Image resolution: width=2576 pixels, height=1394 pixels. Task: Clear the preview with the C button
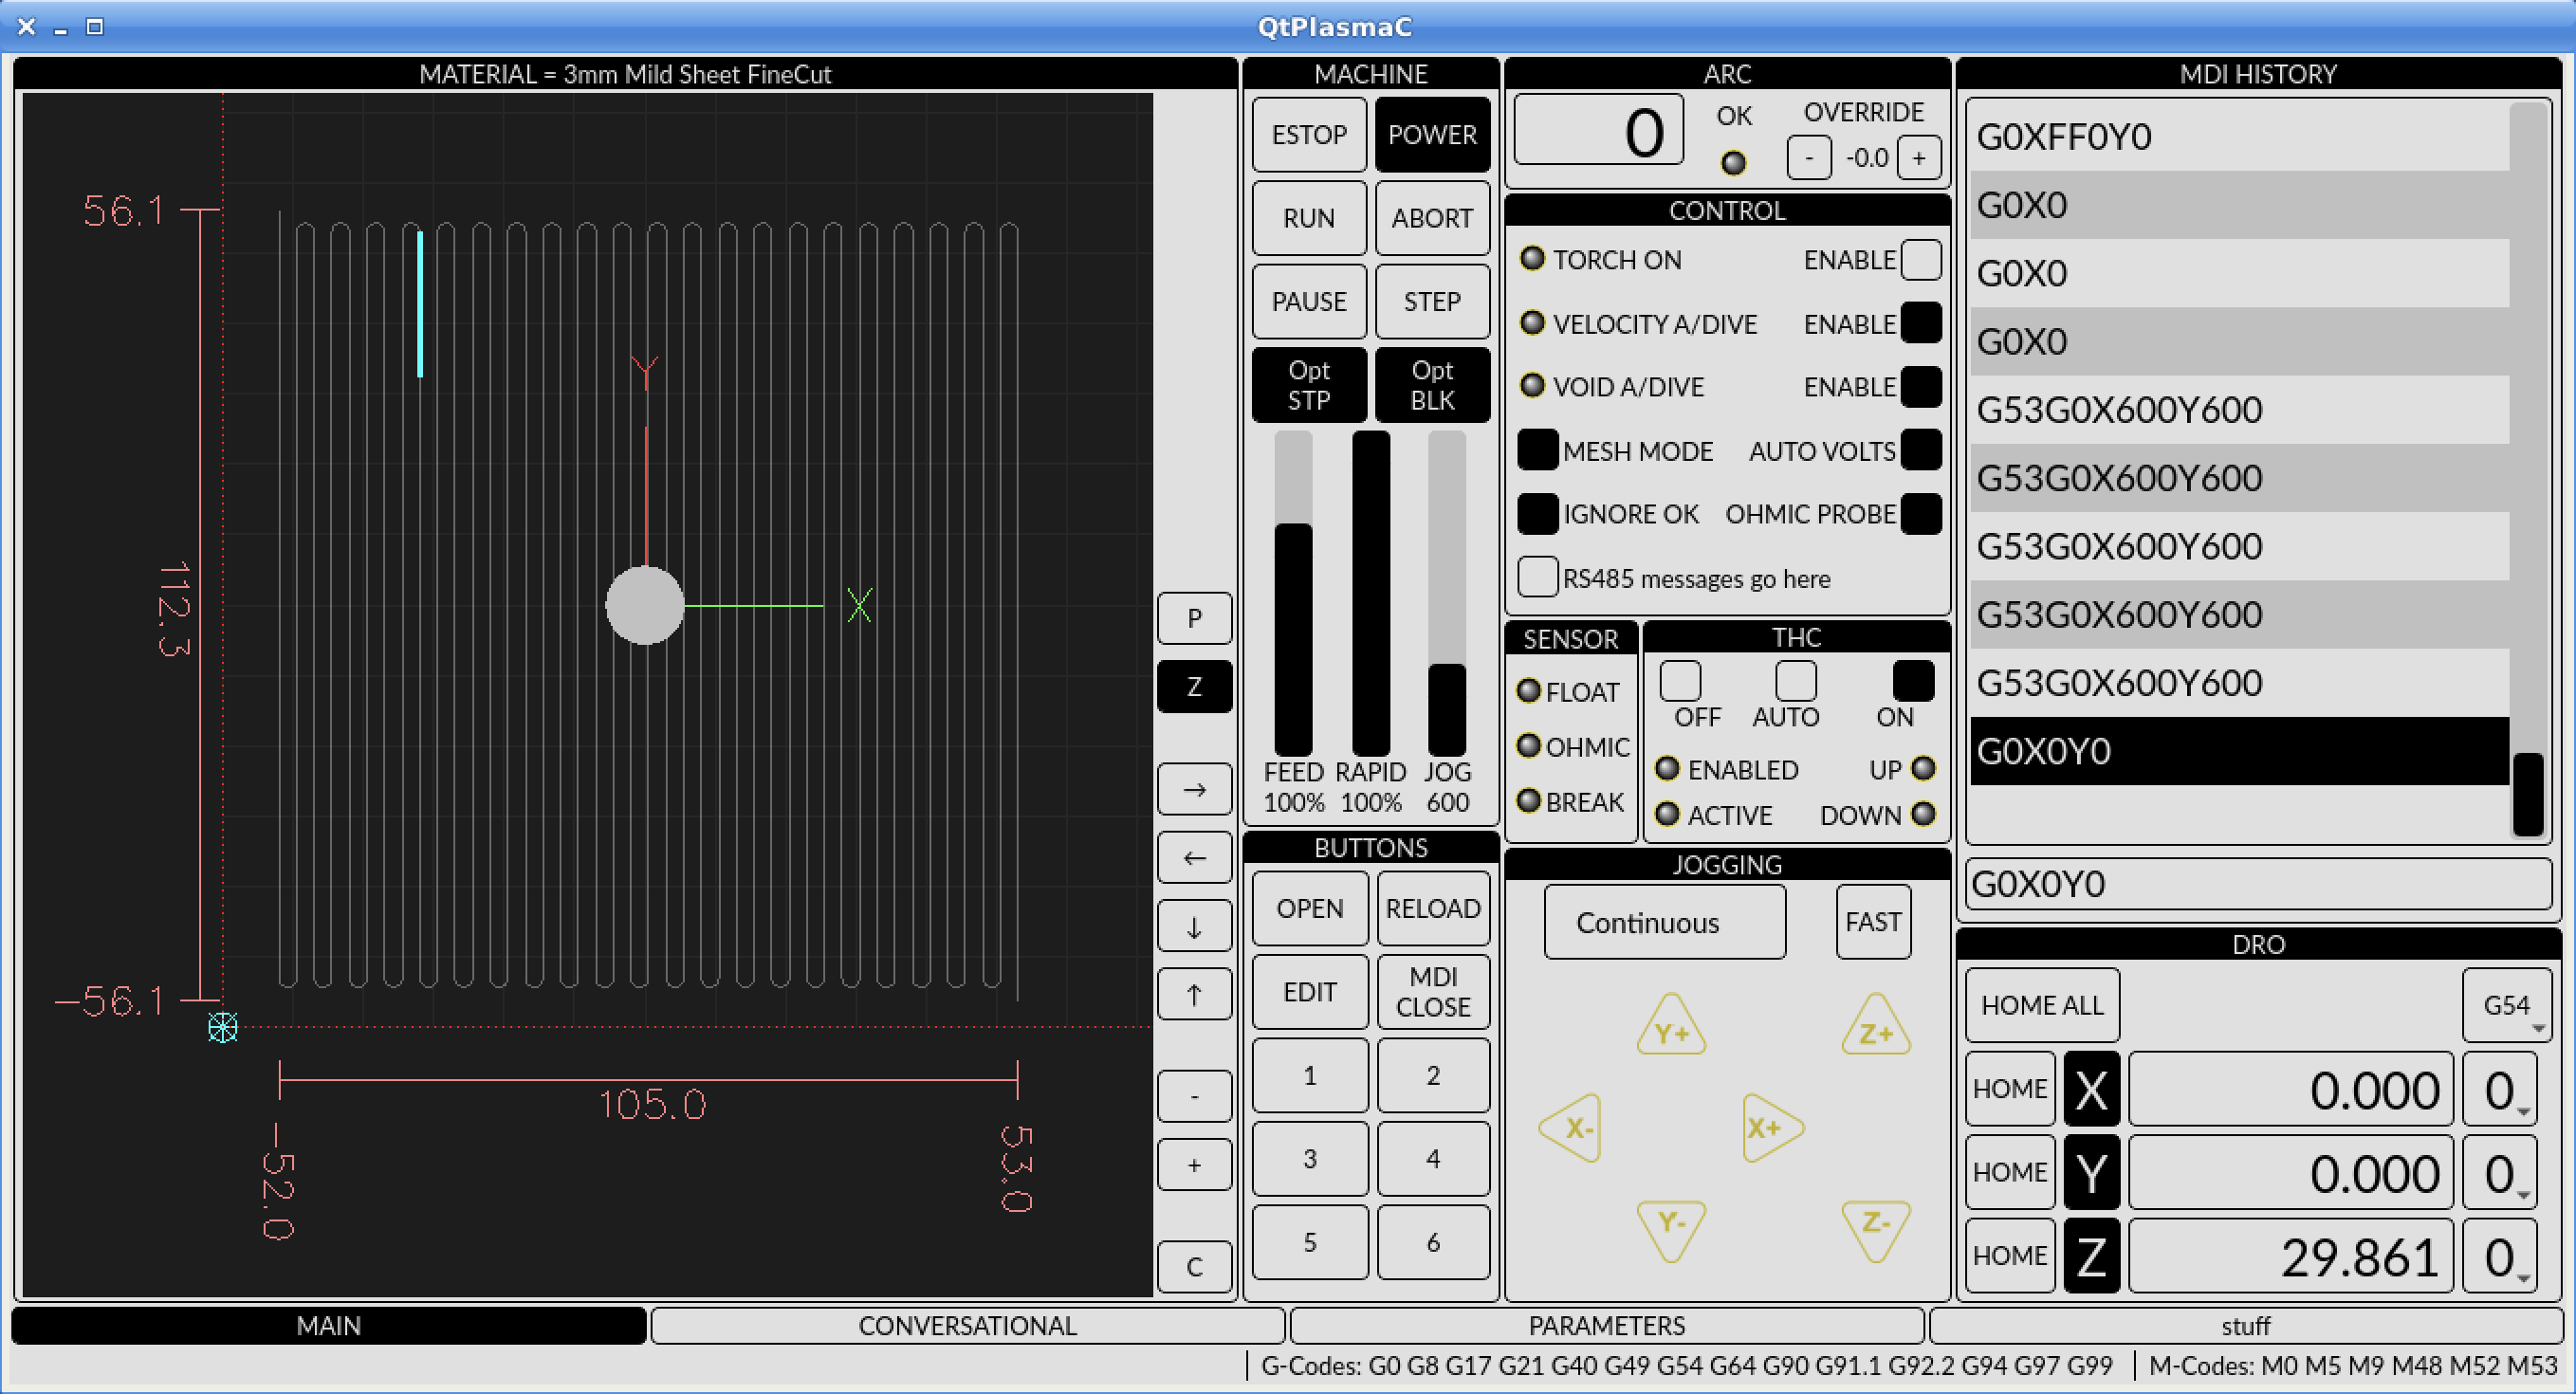tap(1194, 1267)
